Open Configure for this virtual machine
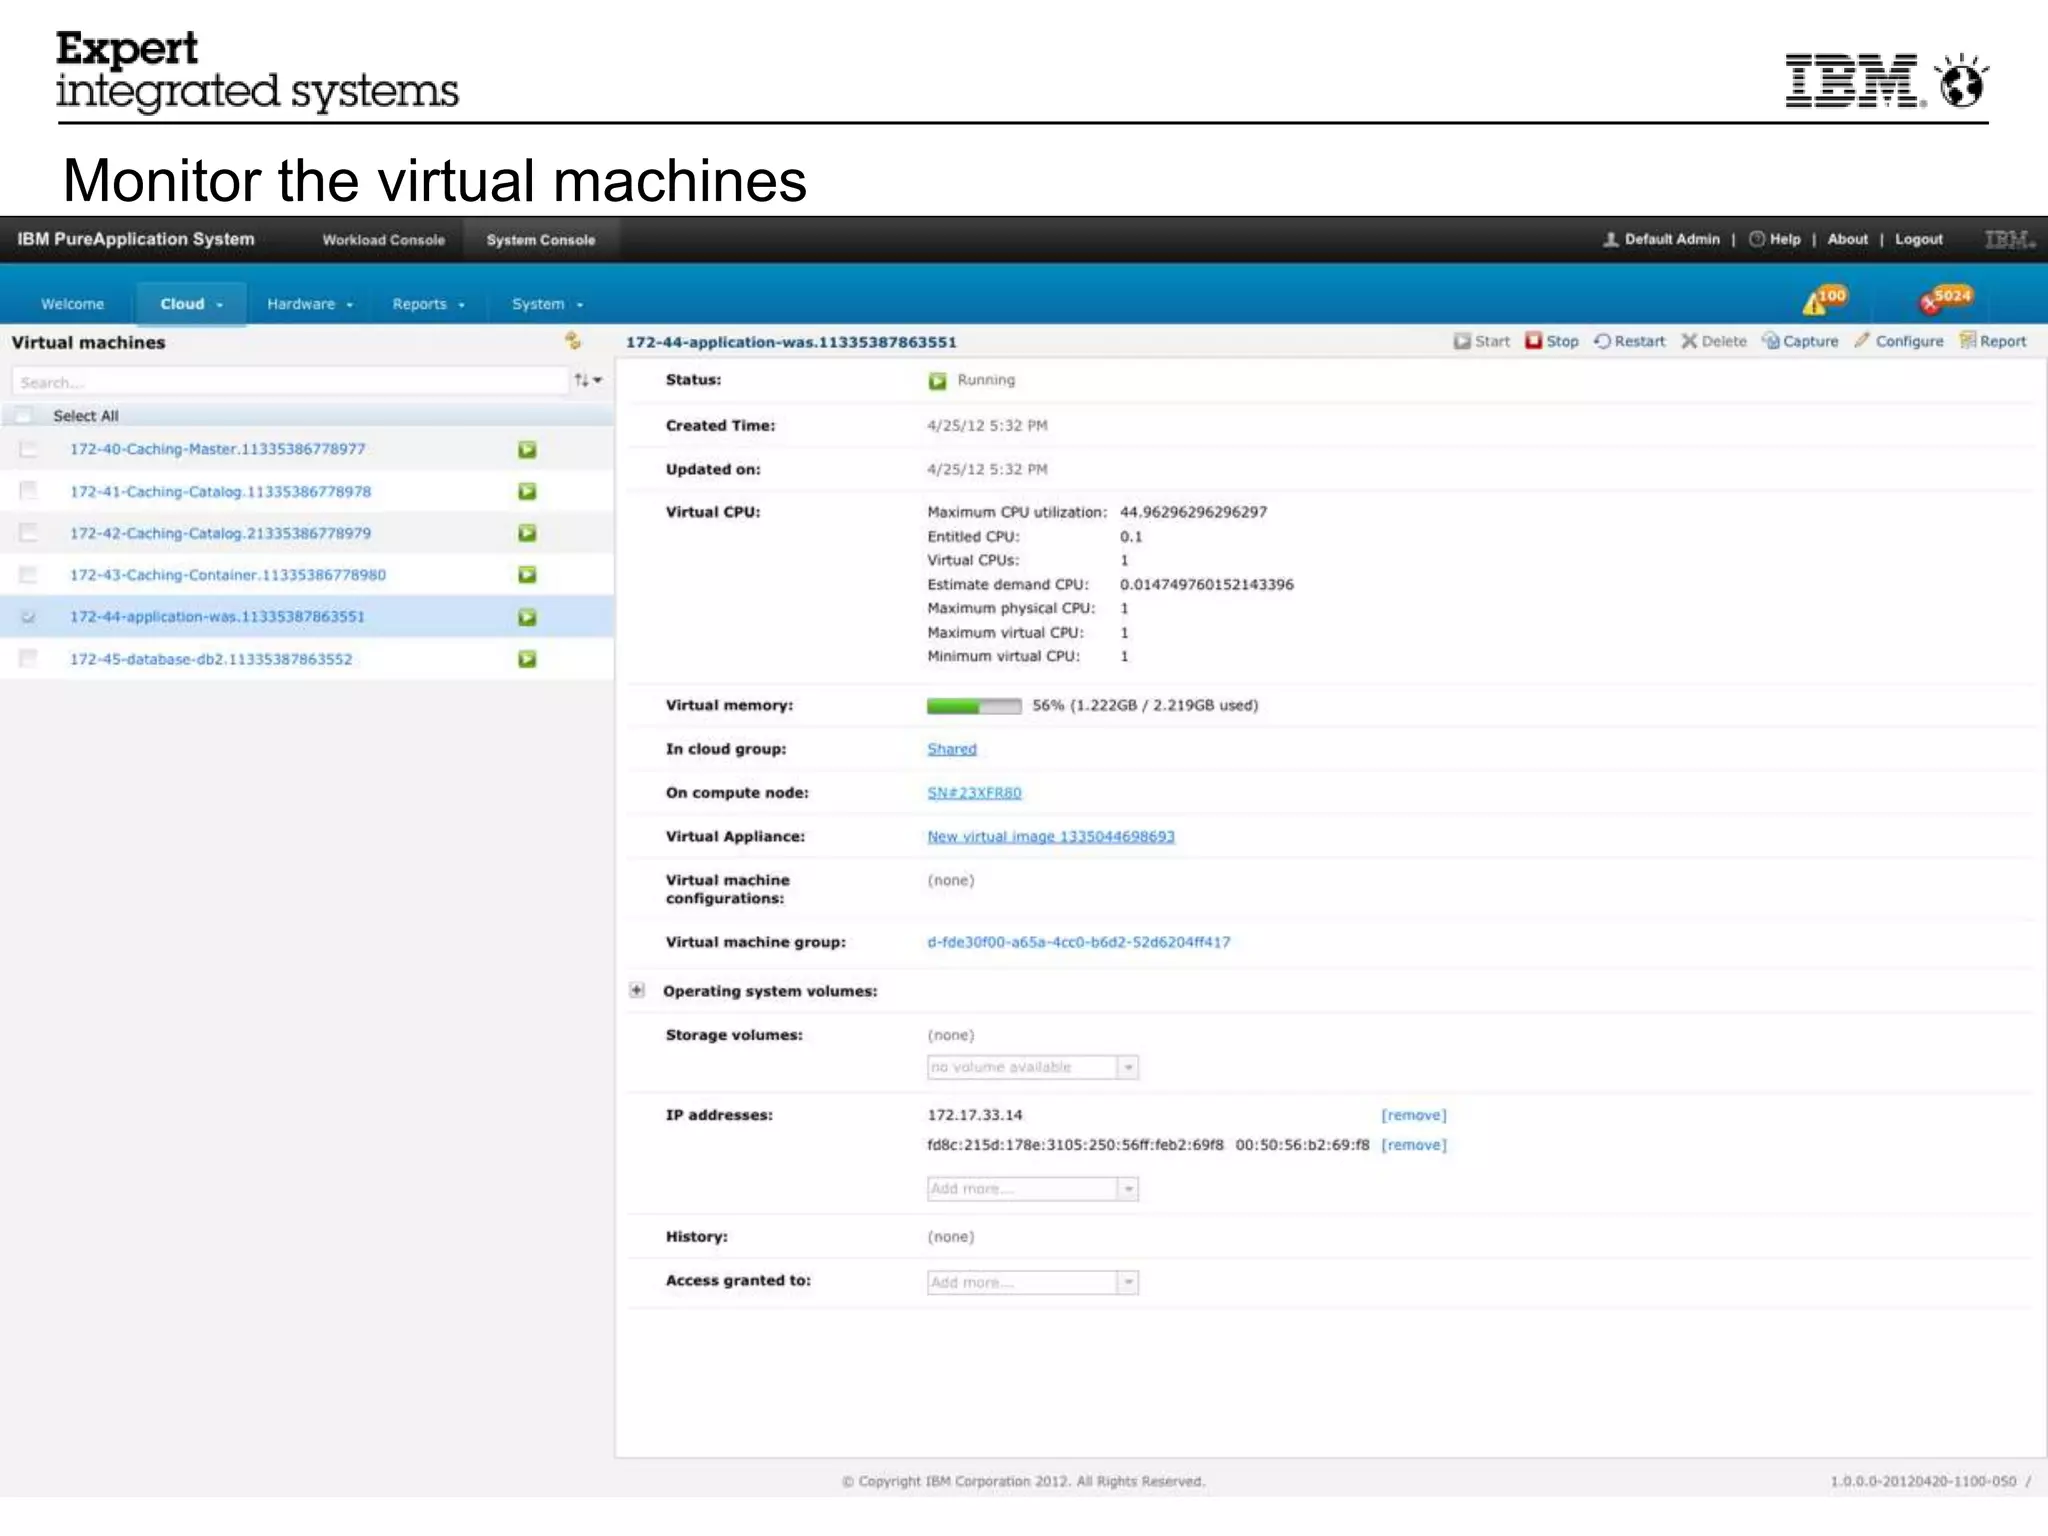 (1899, 341)
